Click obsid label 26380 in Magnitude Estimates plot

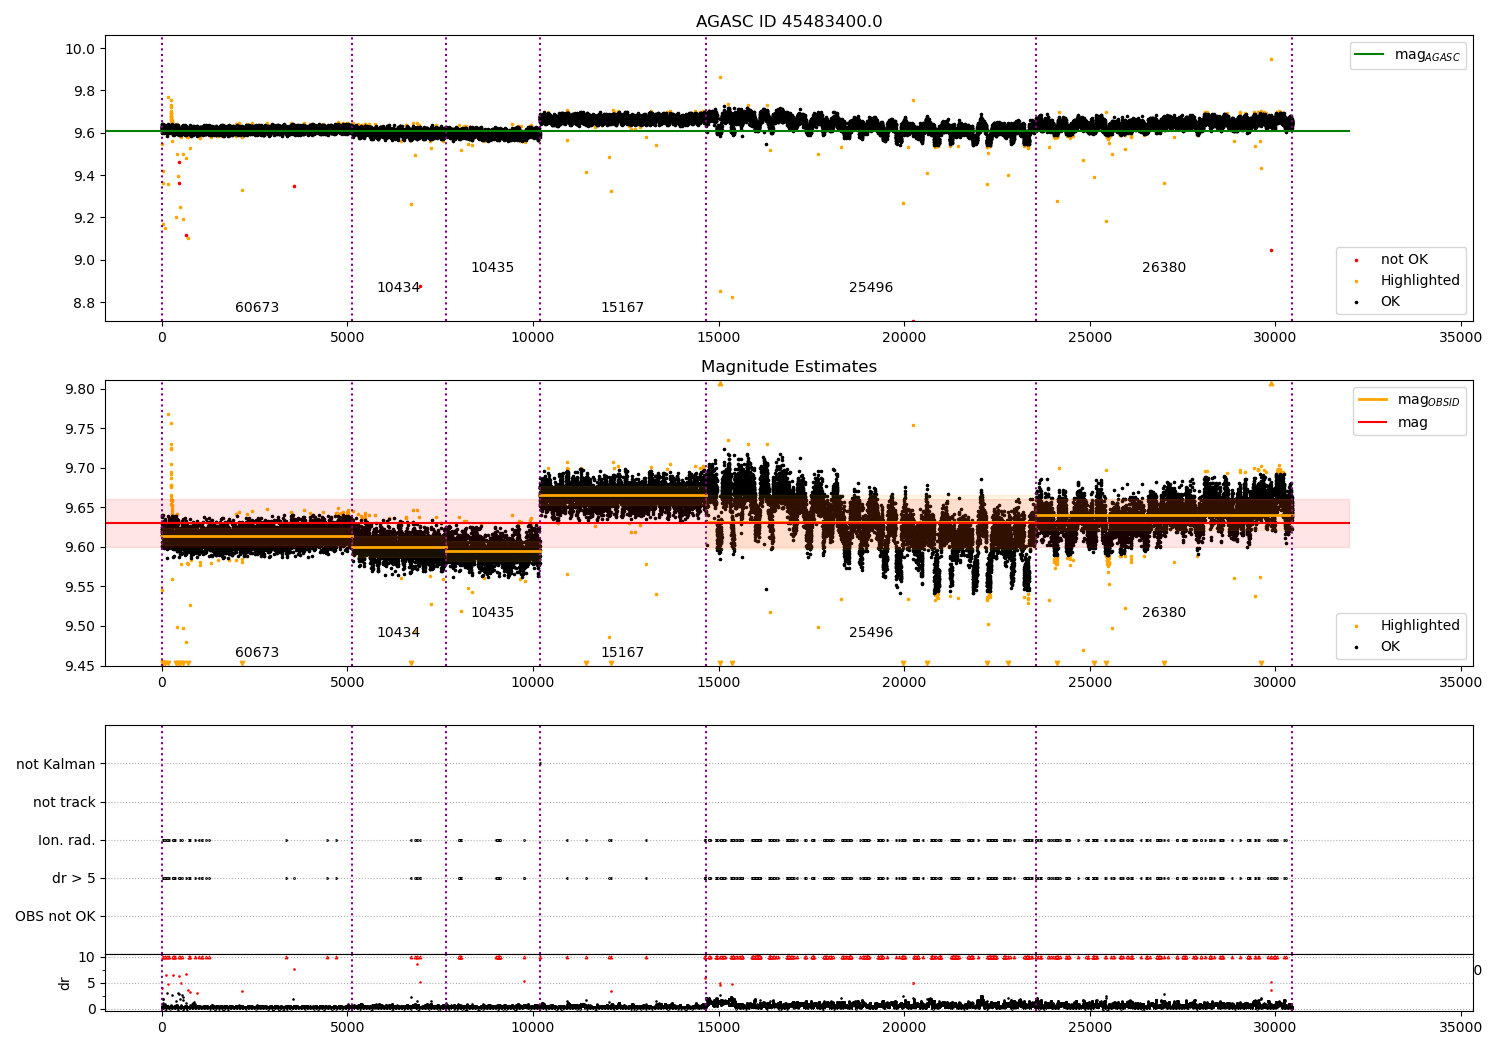point(1164,613)
